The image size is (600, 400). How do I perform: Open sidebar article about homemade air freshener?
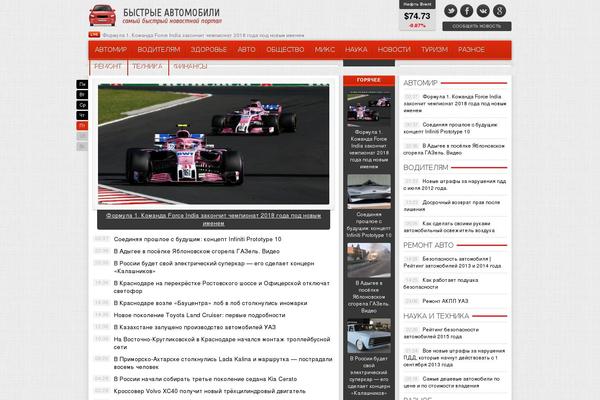tap(449, 227)
